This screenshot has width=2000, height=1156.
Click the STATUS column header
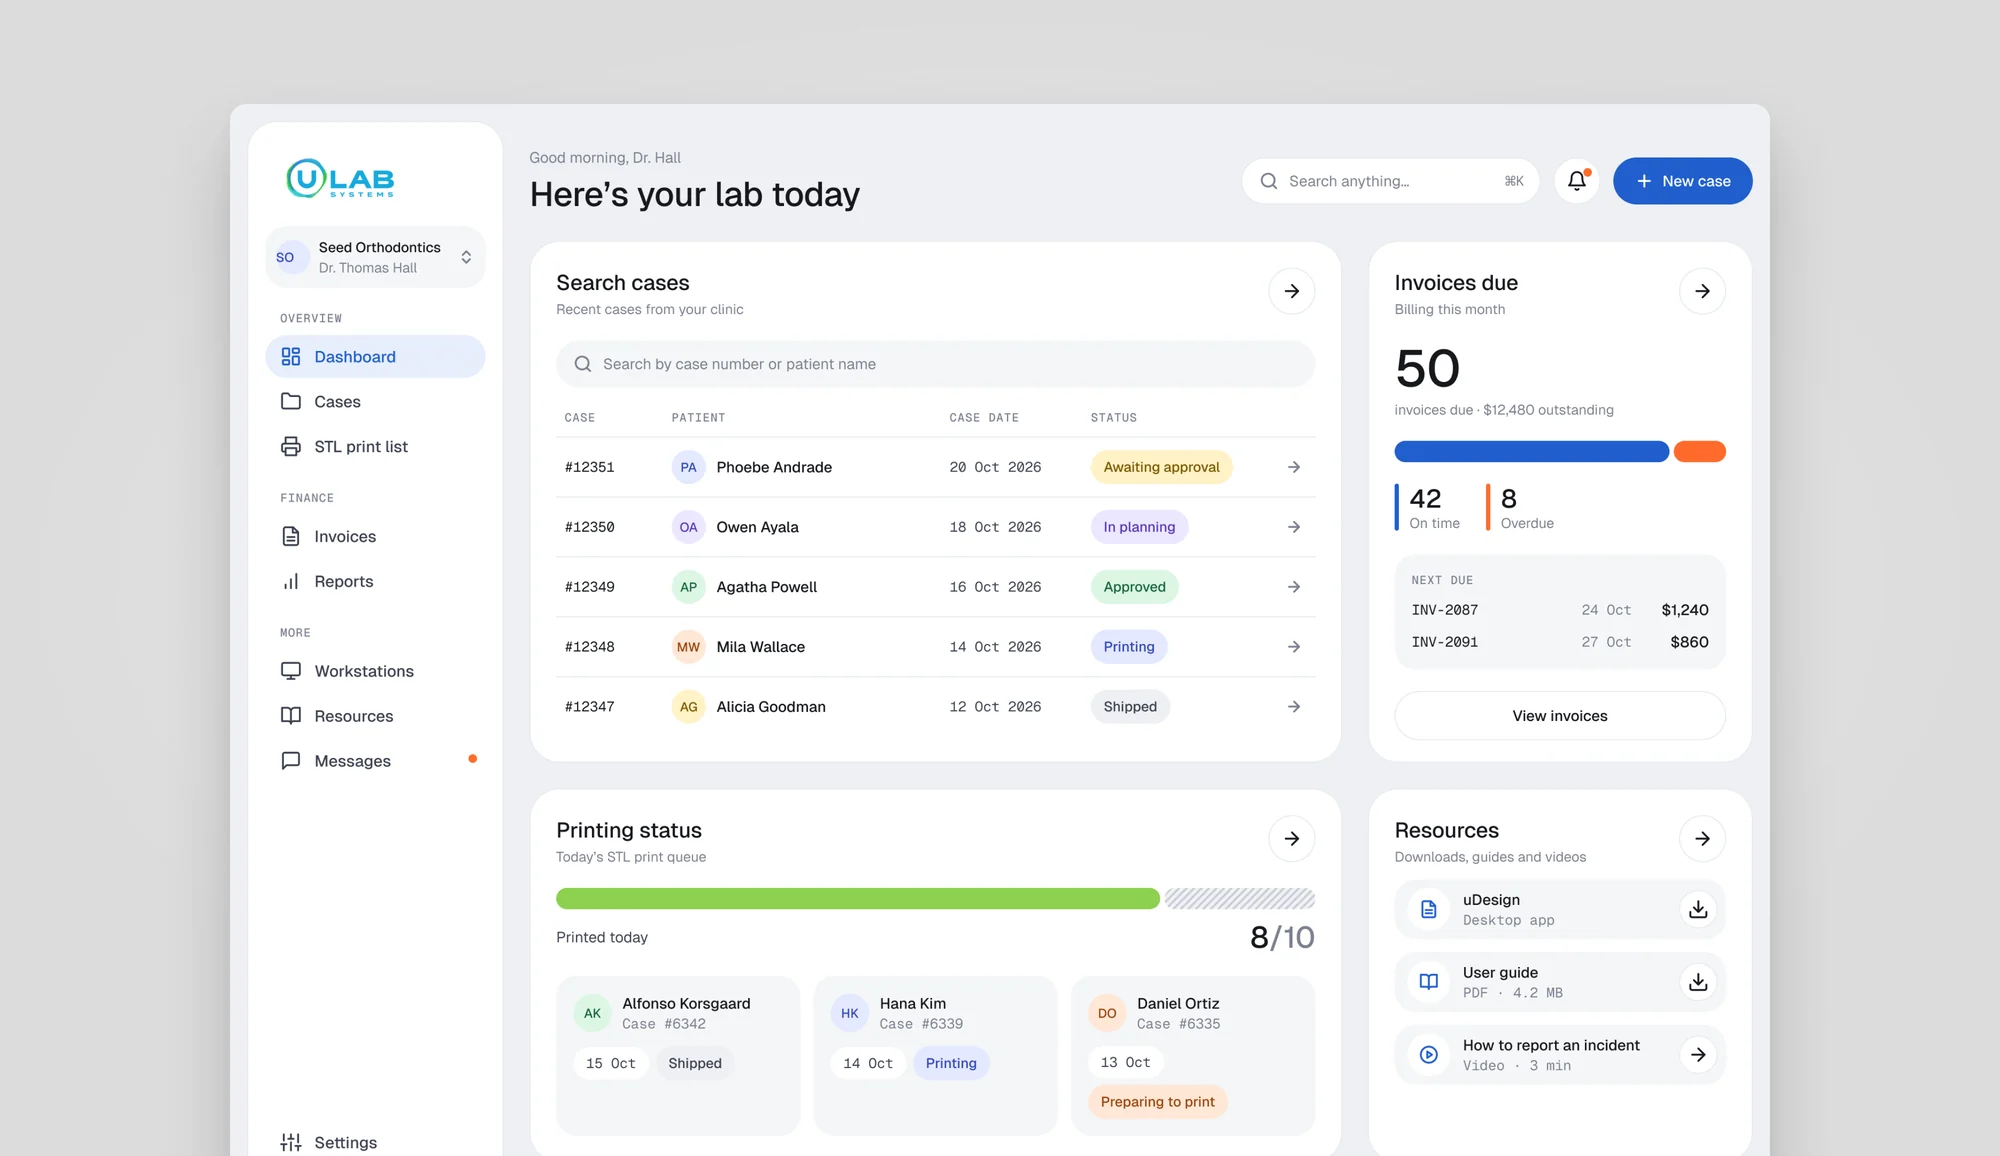coord(1113,418)
